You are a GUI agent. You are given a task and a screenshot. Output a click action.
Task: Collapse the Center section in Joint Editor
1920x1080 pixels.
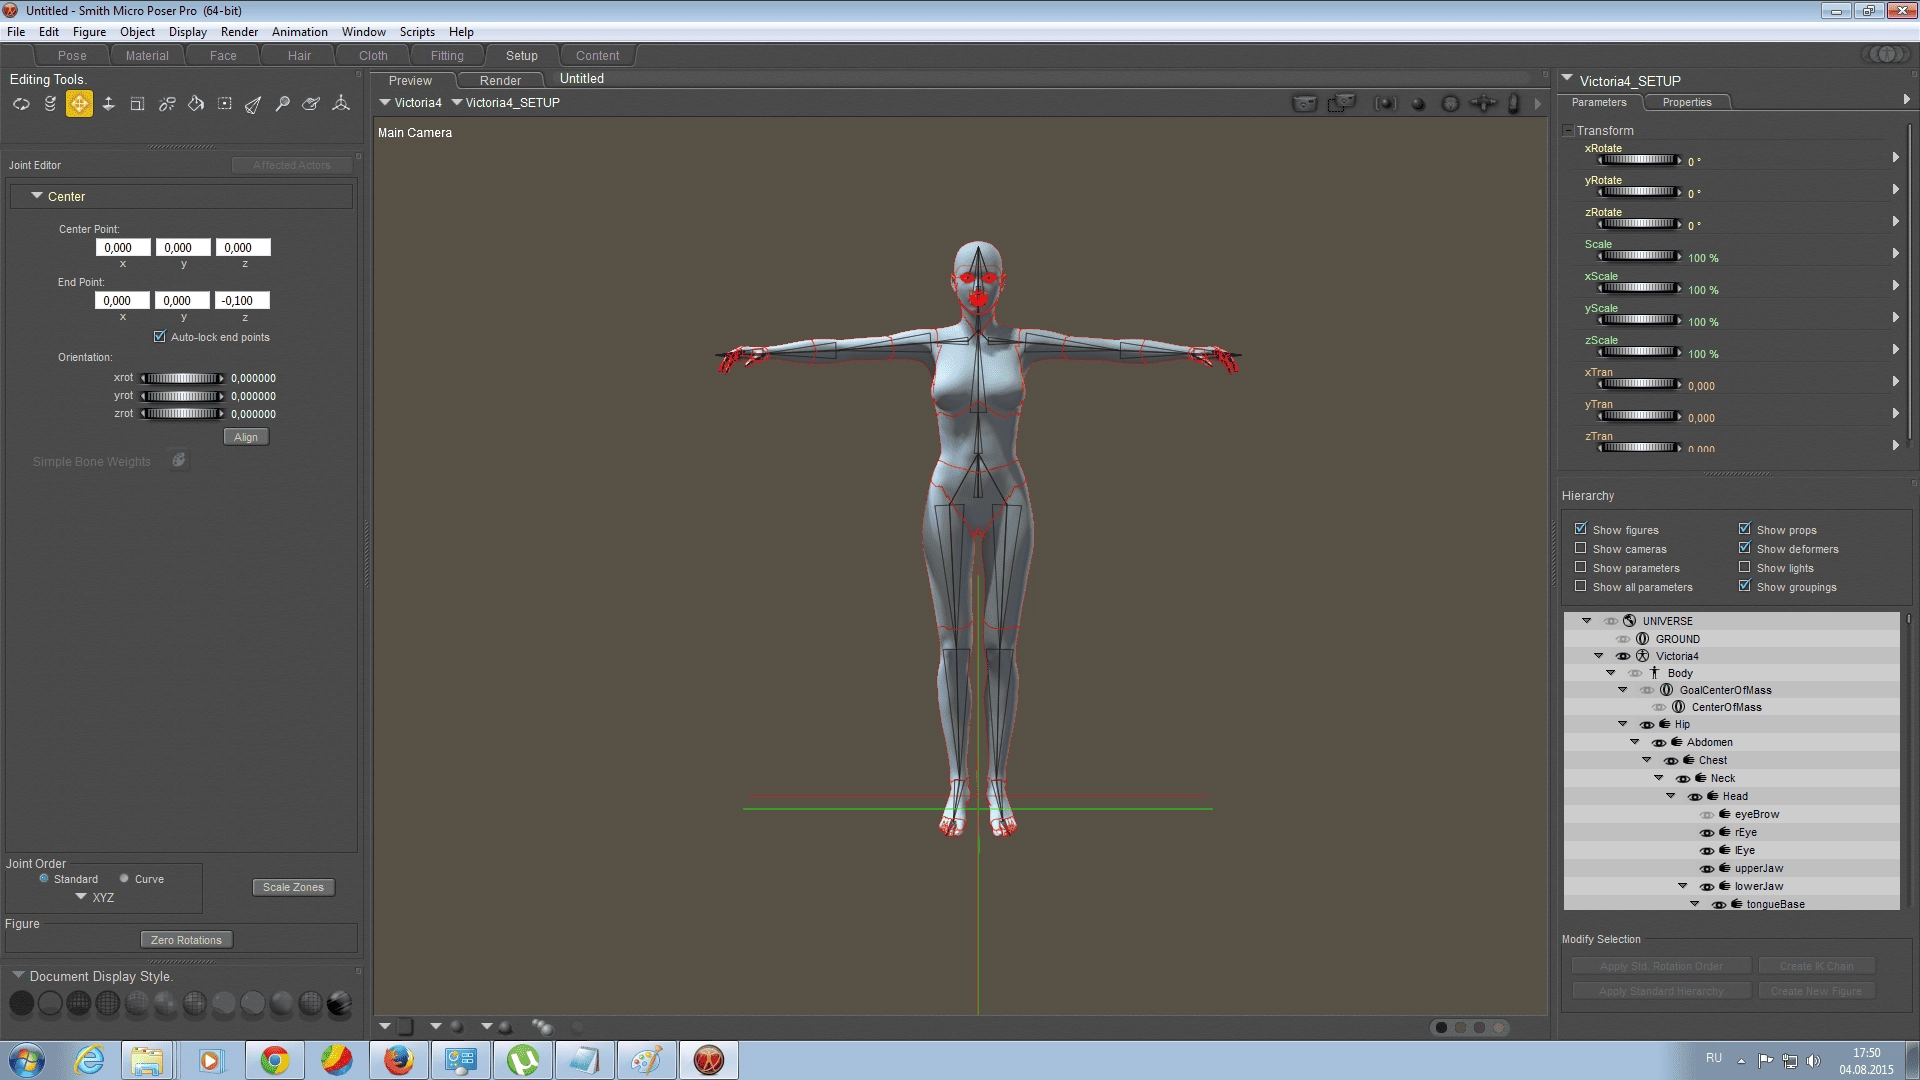tap(37, 196)
